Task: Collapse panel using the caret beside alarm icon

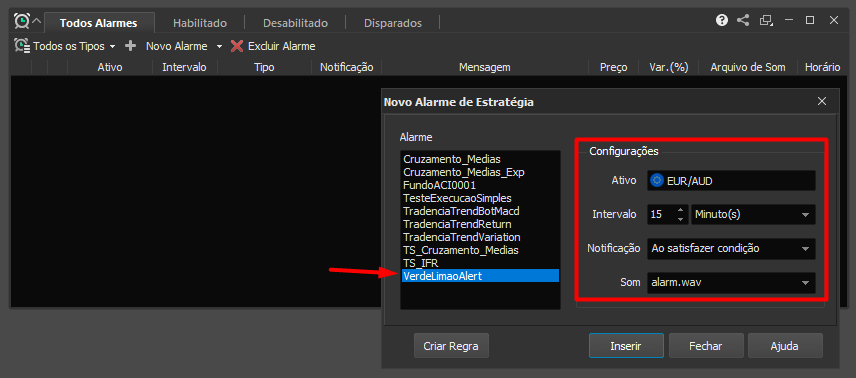Action: pyautogui.click(x=36, y=22)
